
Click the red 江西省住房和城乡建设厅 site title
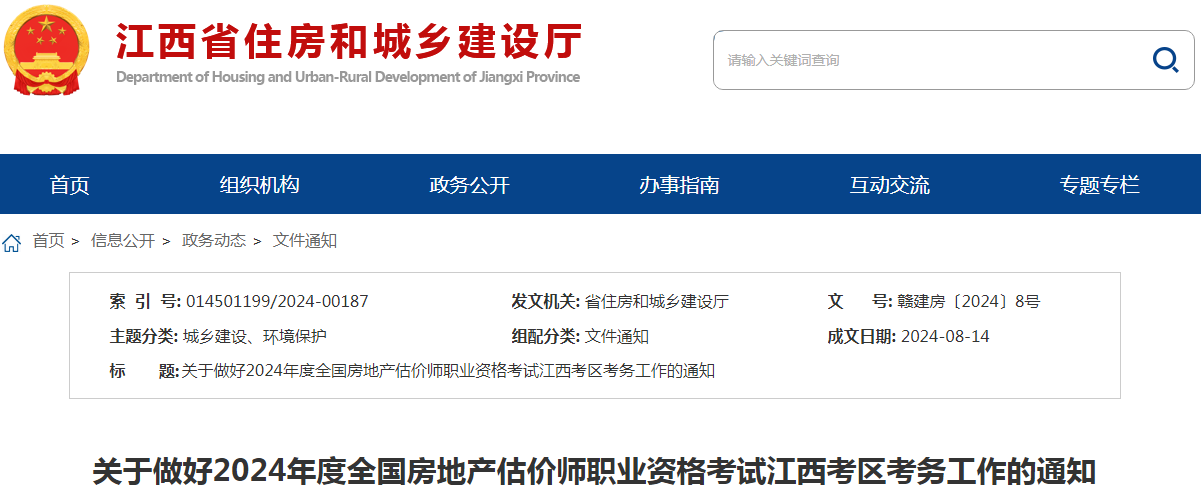click(348, 42)
